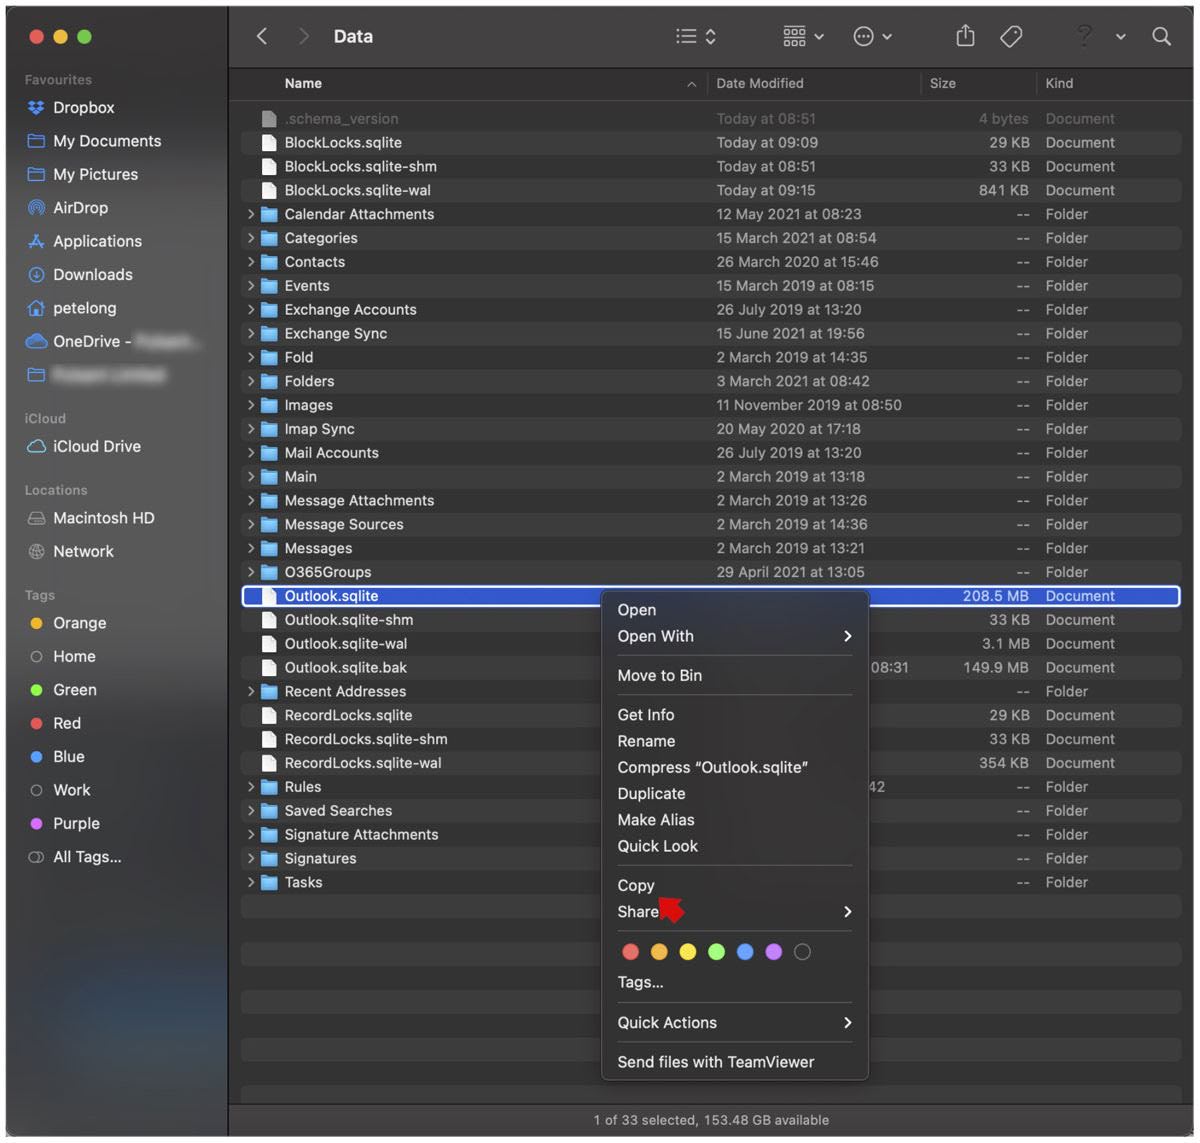Apply the red tag color dot
Screen dimensions: 1200x1143
[630, 952]
